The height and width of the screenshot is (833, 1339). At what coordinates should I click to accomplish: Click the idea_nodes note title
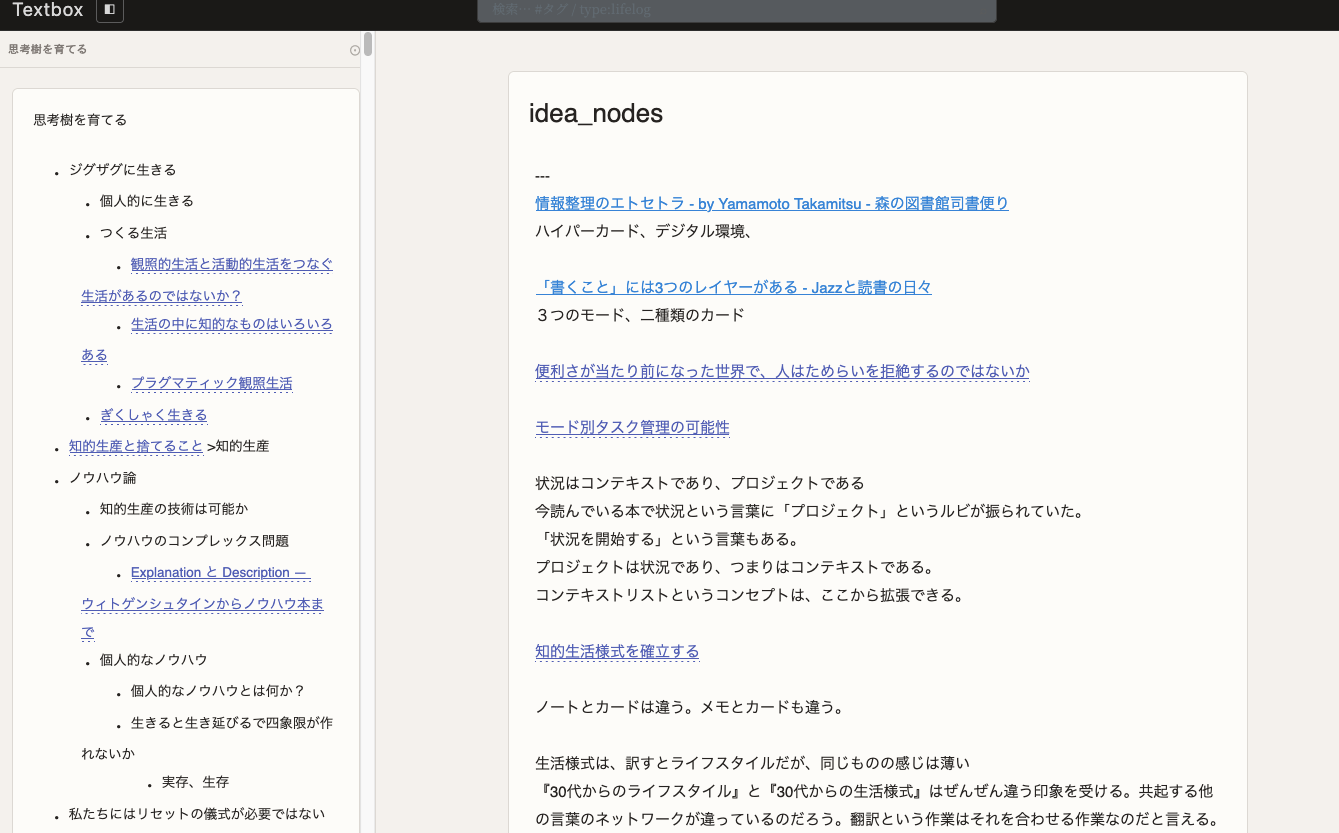click(x=596, y=113)
